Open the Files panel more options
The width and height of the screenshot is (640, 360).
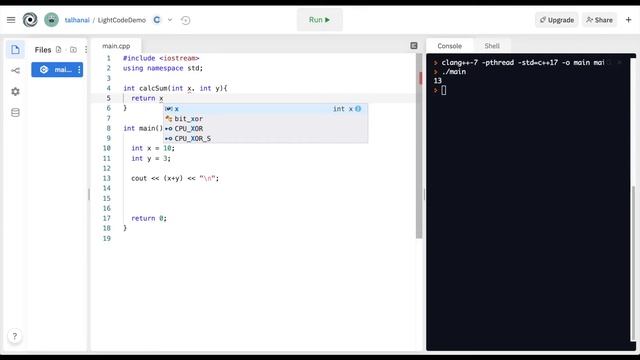[x=86, y=50]
